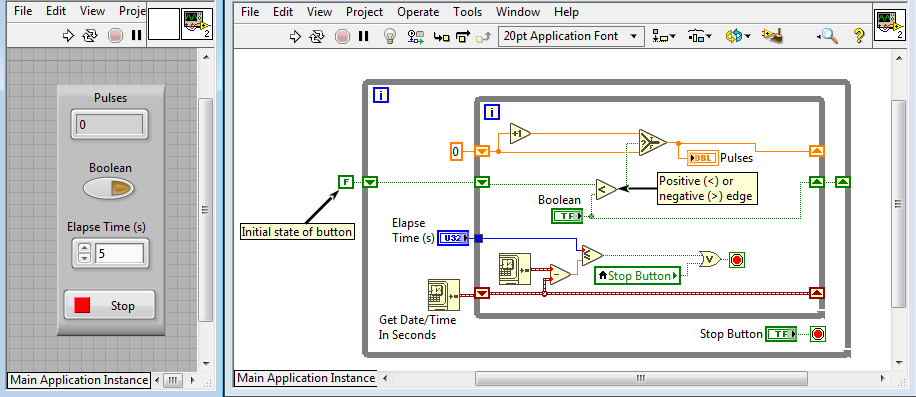
Task: Select the labeled Get Date/Time In Seconds node
Action: 443,294
